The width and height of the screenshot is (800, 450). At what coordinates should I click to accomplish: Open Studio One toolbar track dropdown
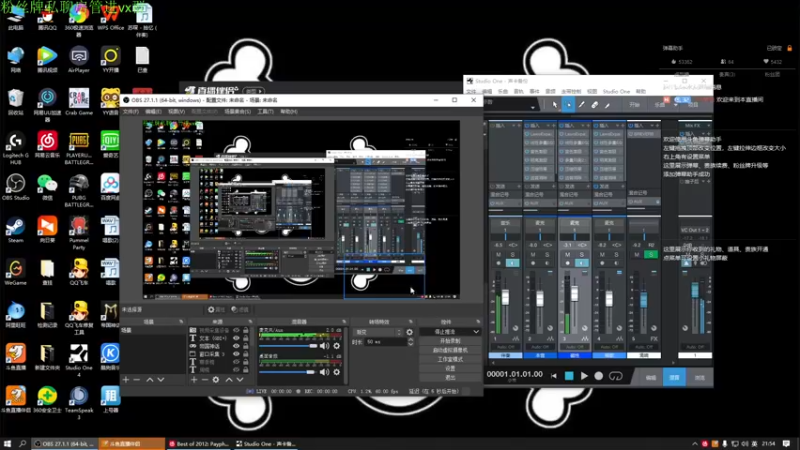click(x=533, y=107)
